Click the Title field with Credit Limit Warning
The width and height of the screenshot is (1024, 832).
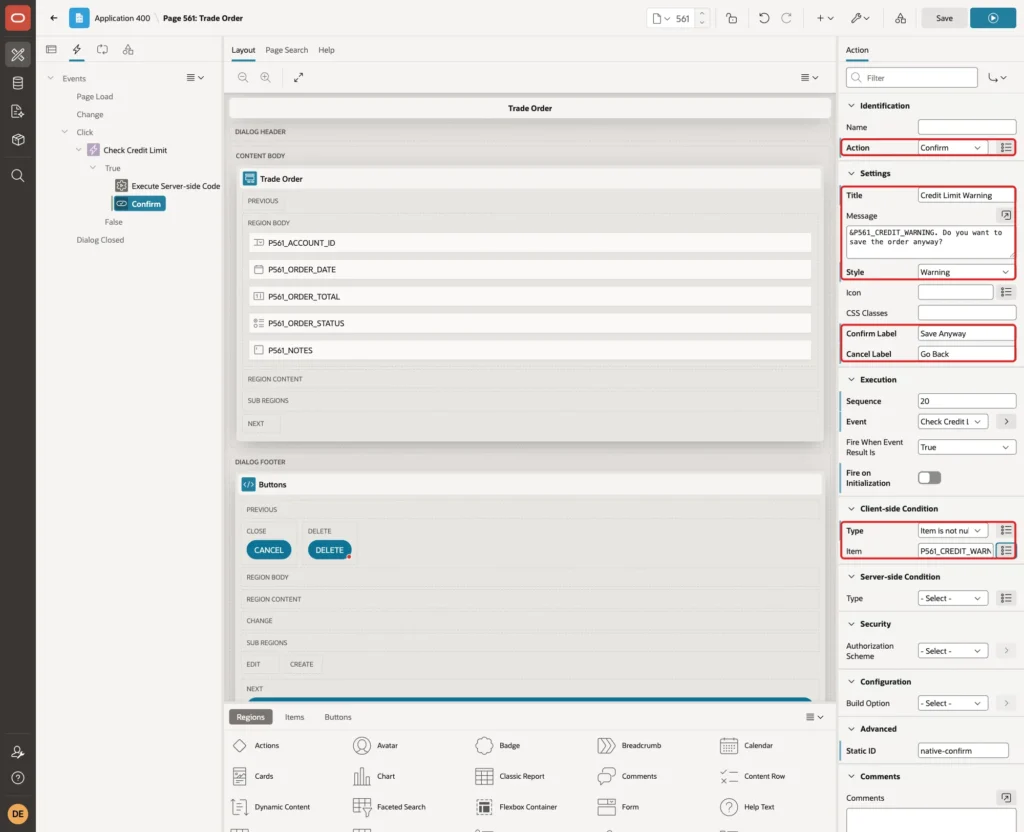pyautogui.click(x=966, y=195)
